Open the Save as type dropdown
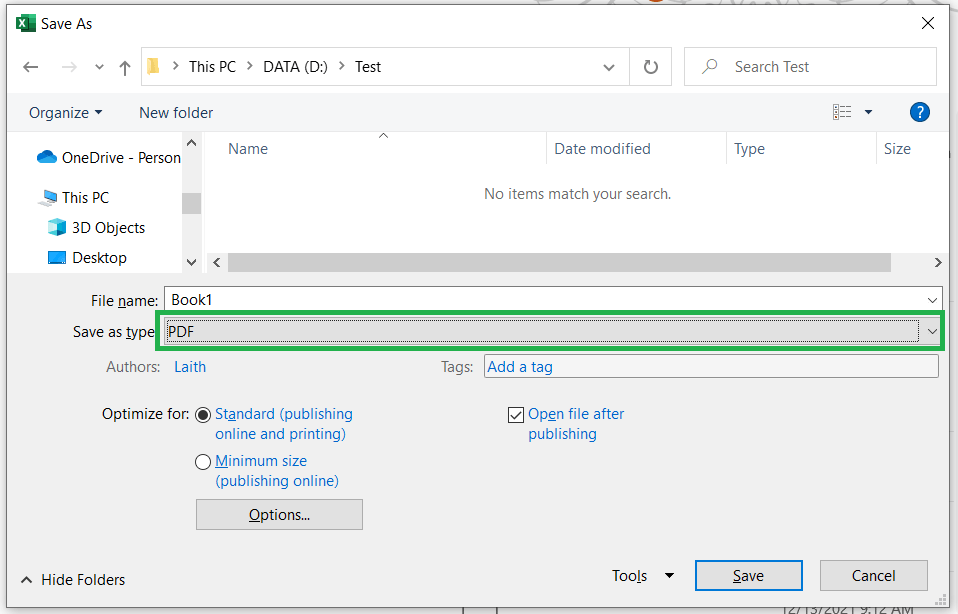 [932, 331]
